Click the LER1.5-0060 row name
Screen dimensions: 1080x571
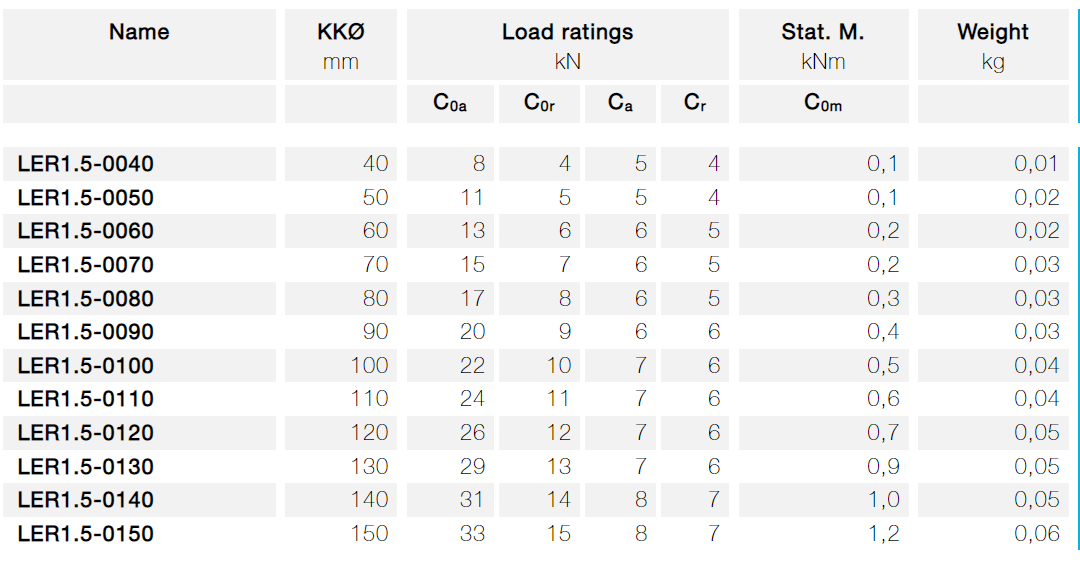coord(85,231)
